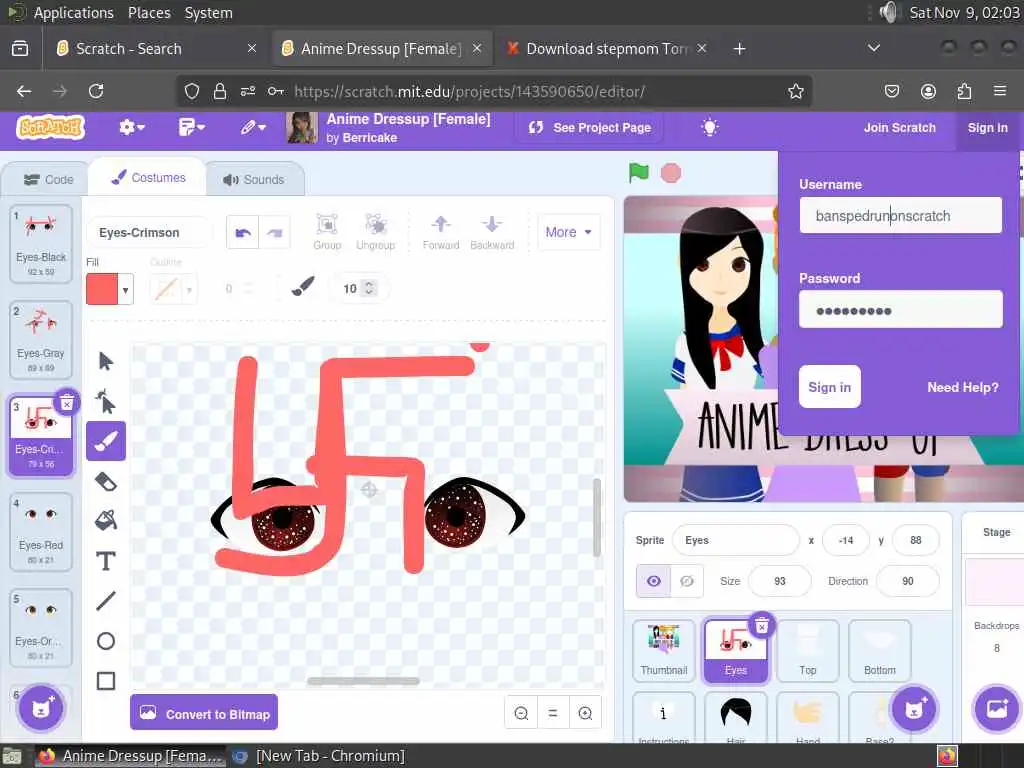Click the Ungroup icon

coord(376,232)
